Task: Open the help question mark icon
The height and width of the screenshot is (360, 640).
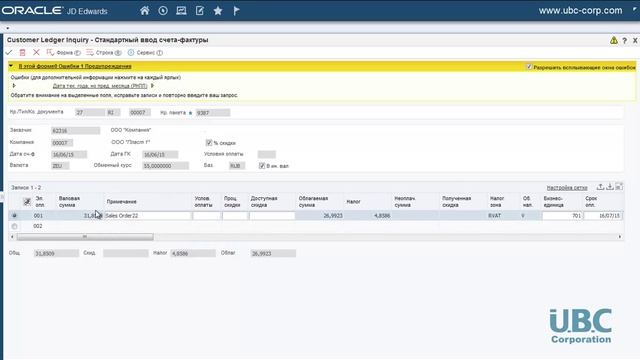Action: coord(624,40)
